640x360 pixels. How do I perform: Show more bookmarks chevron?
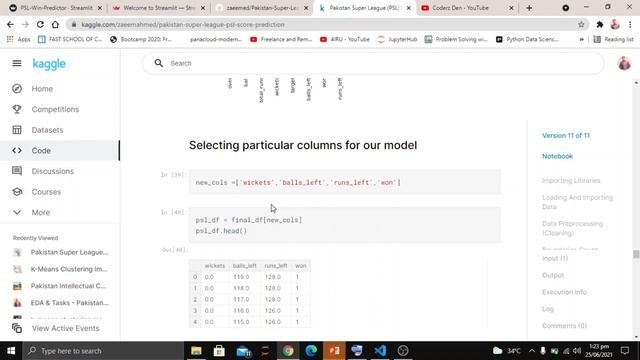(582, 39)
